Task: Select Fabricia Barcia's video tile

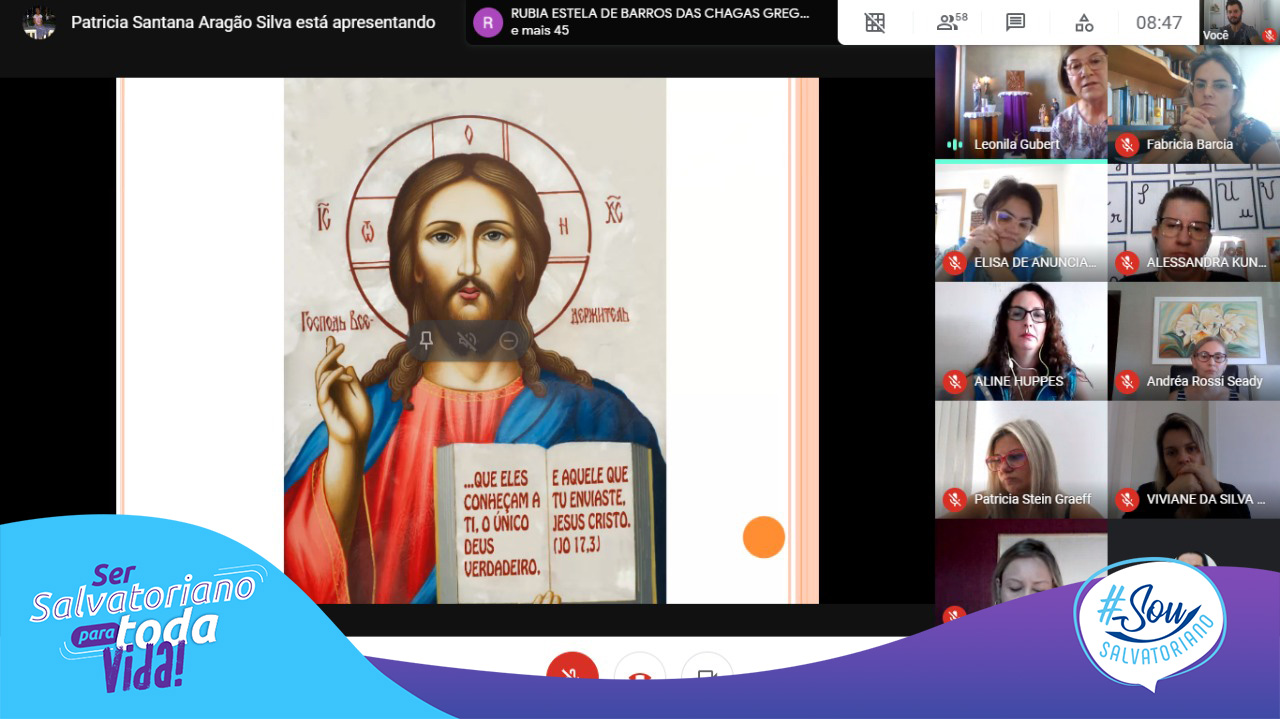Action: tap(1194, 103)
